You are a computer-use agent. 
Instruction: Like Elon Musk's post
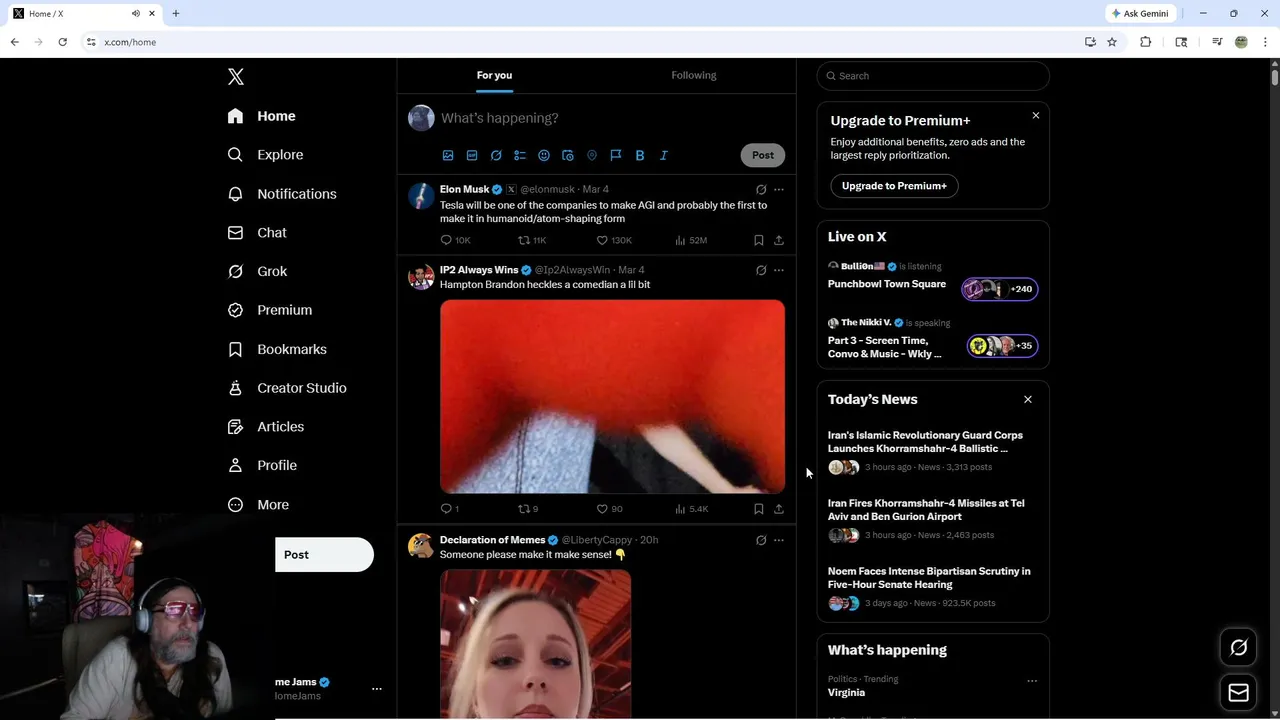point(614,240)
